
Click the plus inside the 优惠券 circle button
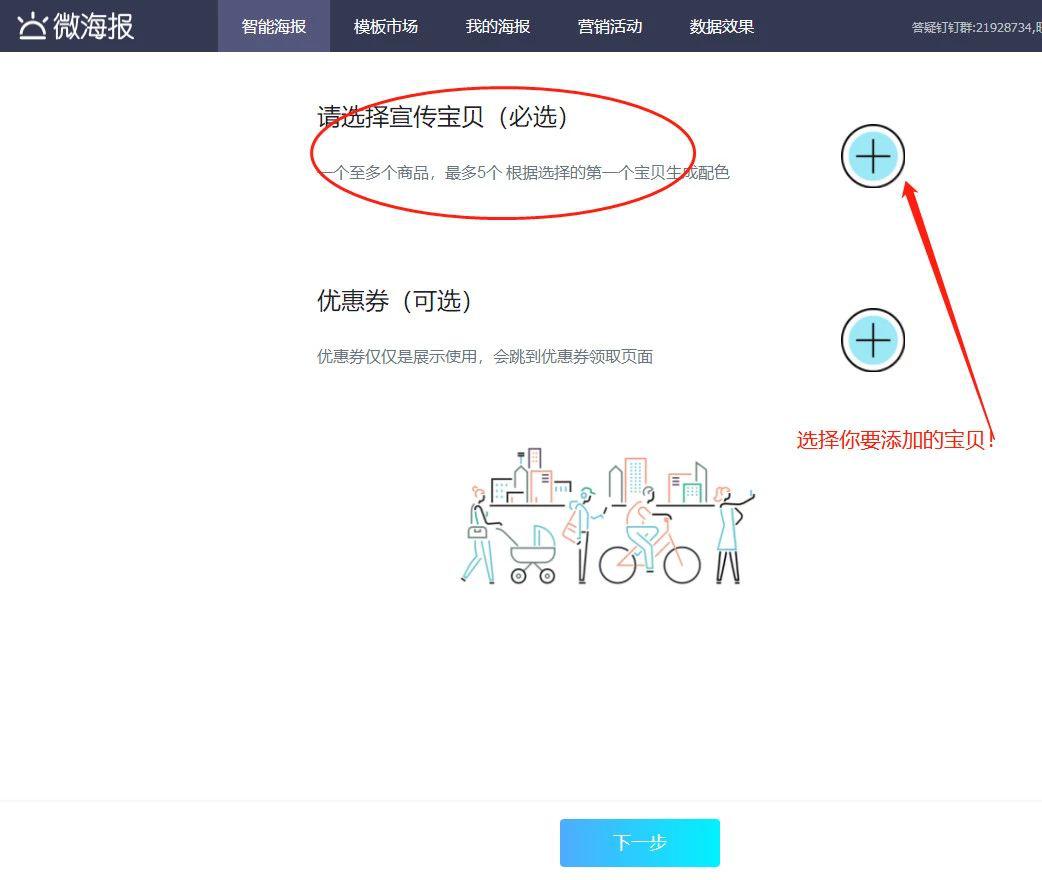pyautogui.click(x=872, y=340)
